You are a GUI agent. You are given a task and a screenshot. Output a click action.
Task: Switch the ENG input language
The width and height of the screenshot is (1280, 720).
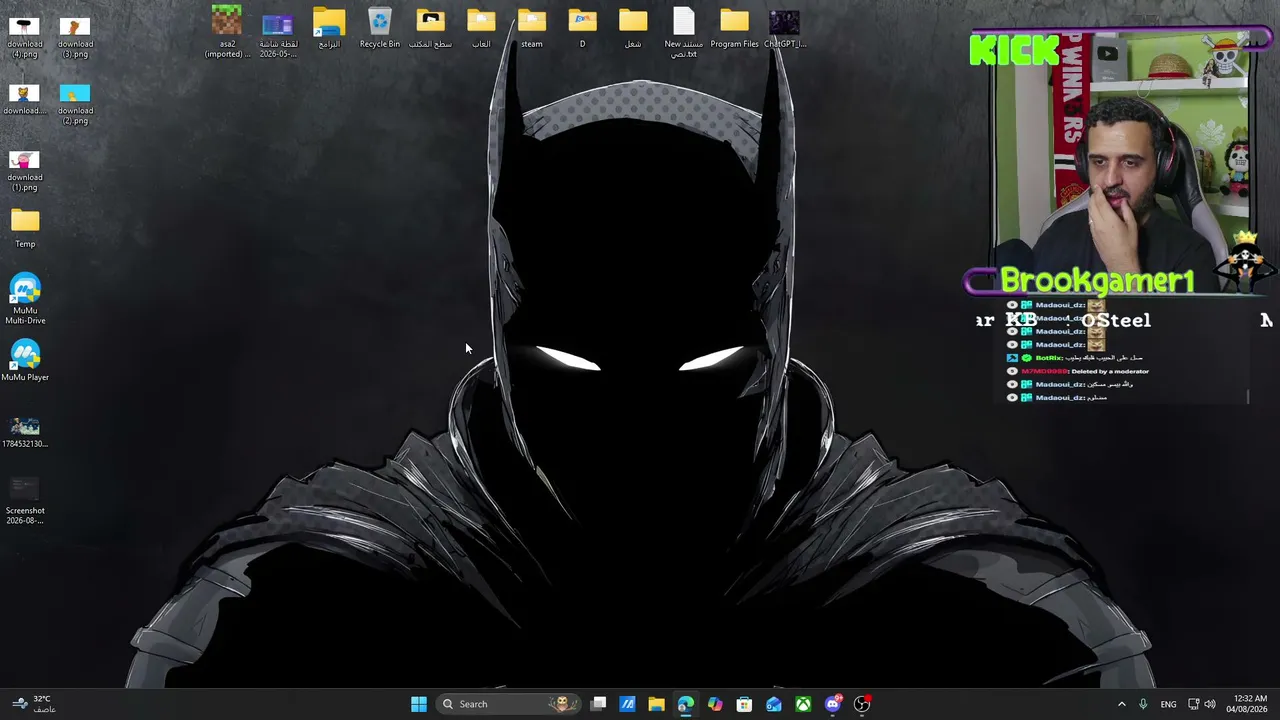click(x=1168, y=704)
